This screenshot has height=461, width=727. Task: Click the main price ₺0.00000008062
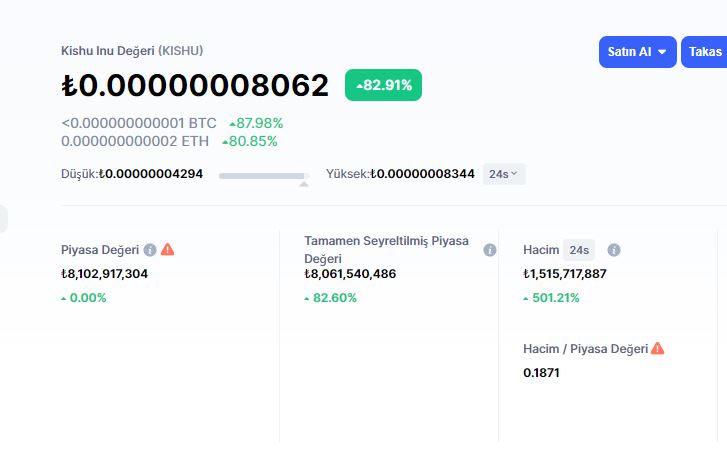coord(195,86)
